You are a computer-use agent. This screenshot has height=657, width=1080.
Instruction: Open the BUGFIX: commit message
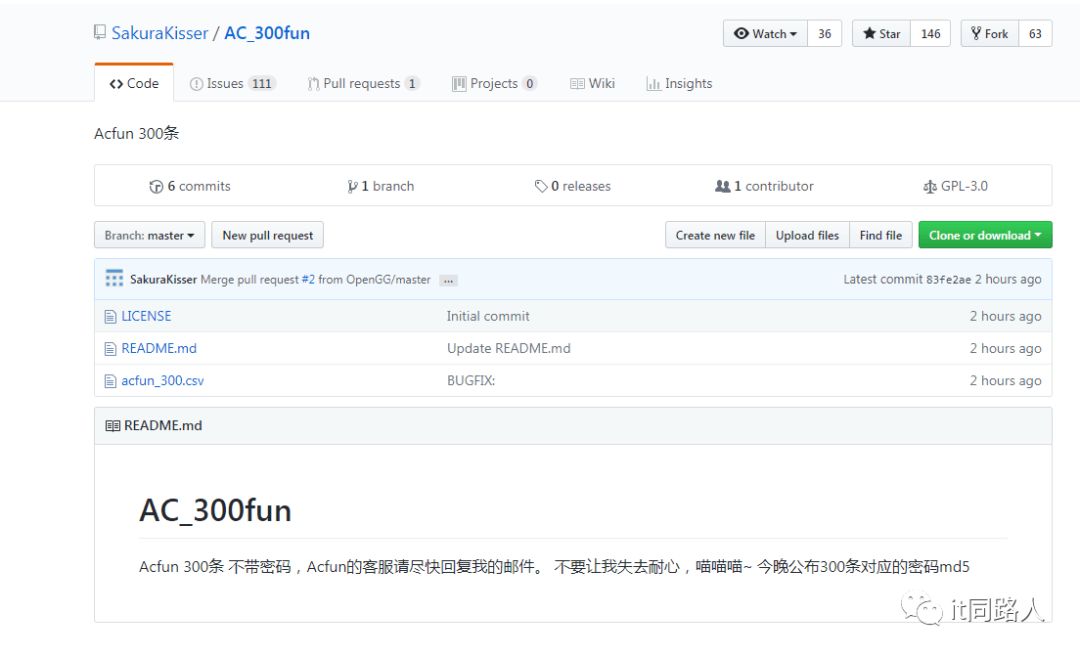[x=471, y=380]
